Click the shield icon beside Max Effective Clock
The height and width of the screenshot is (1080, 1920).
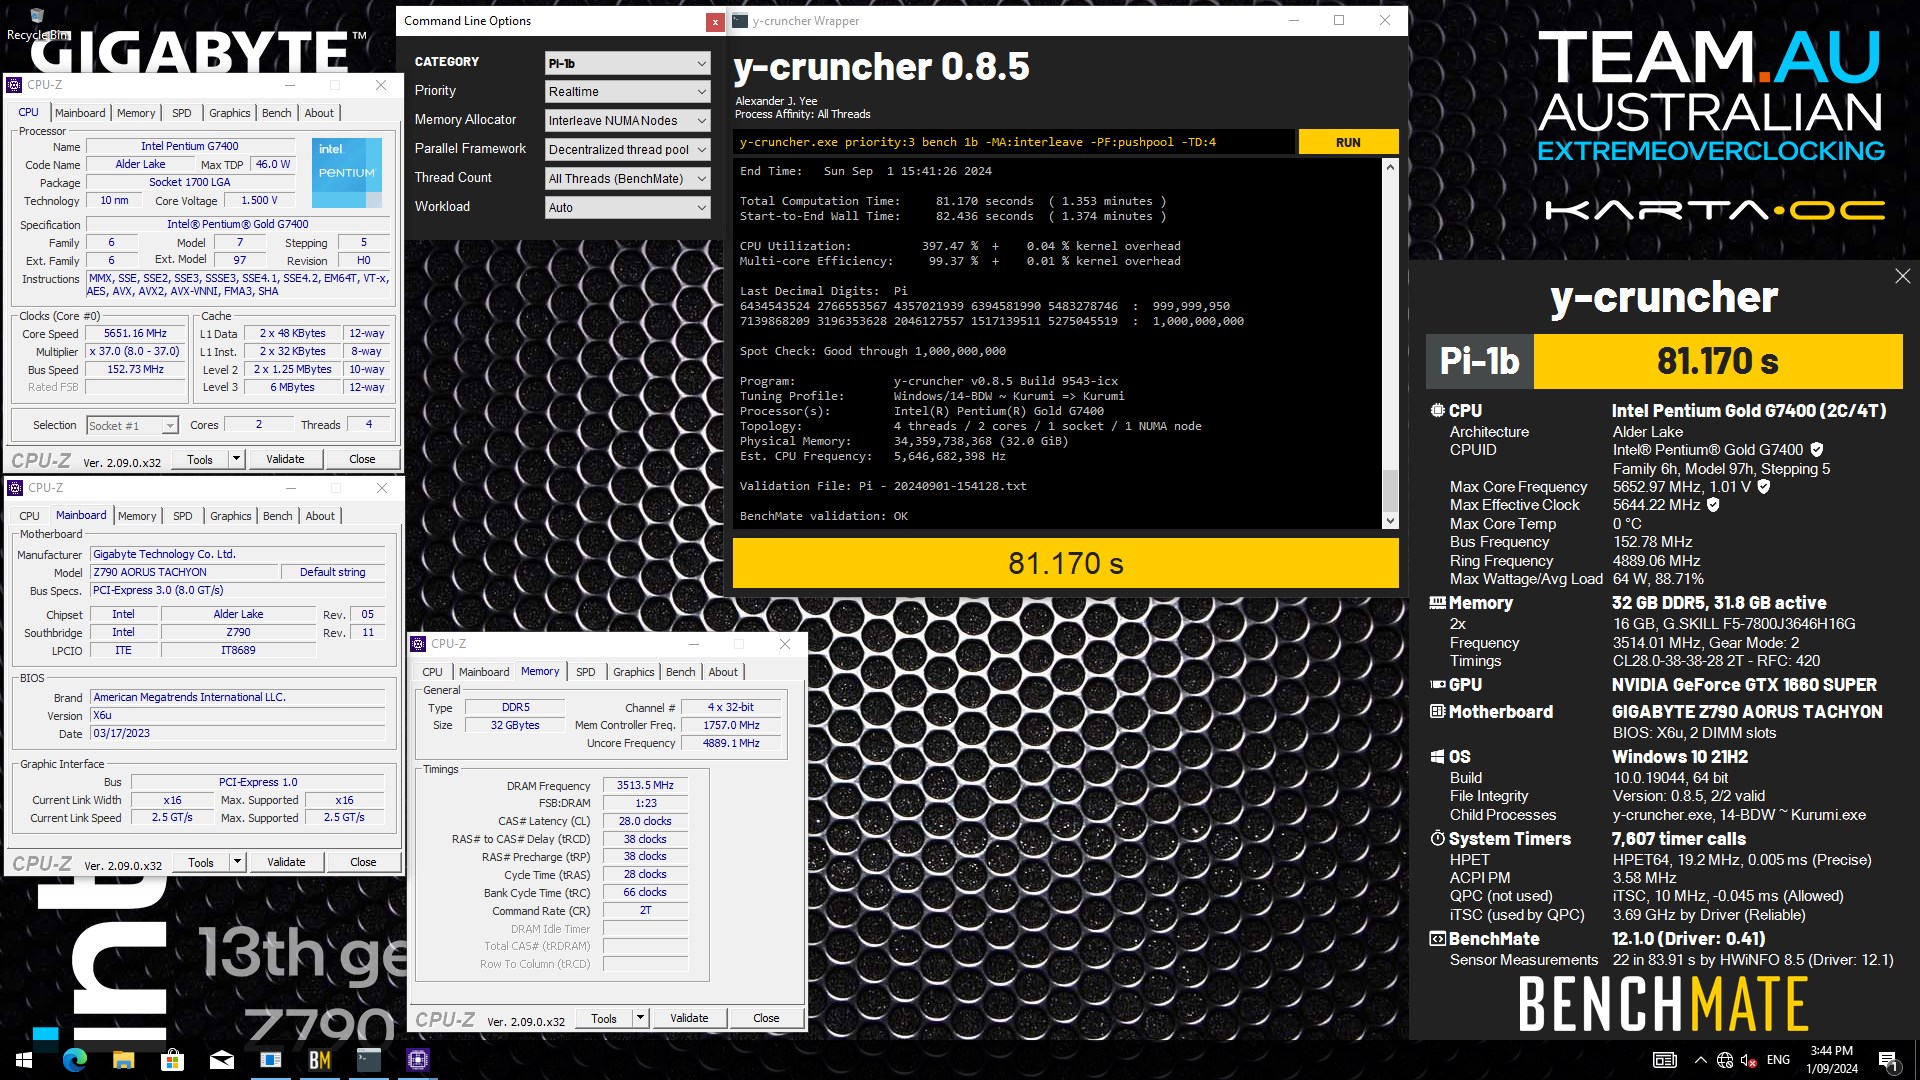coord(1713,505)
